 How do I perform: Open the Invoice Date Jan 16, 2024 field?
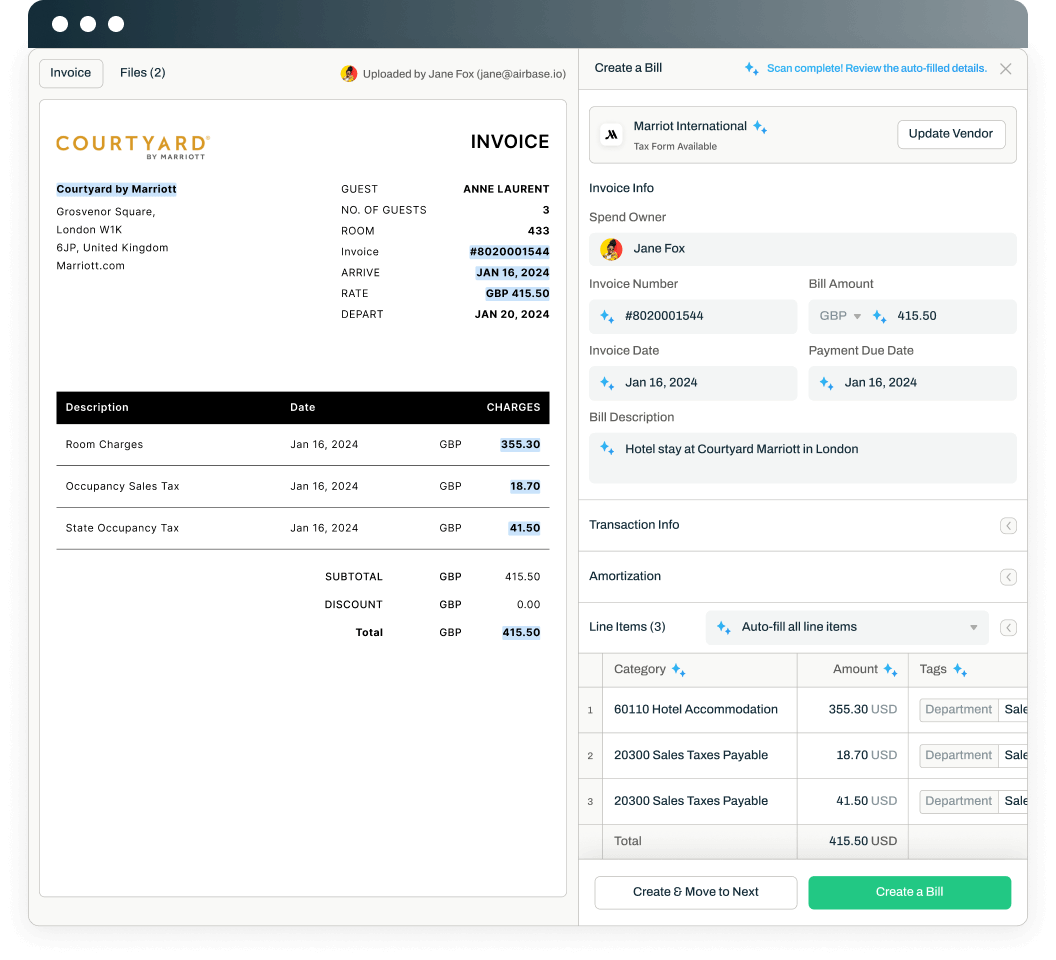693,383
